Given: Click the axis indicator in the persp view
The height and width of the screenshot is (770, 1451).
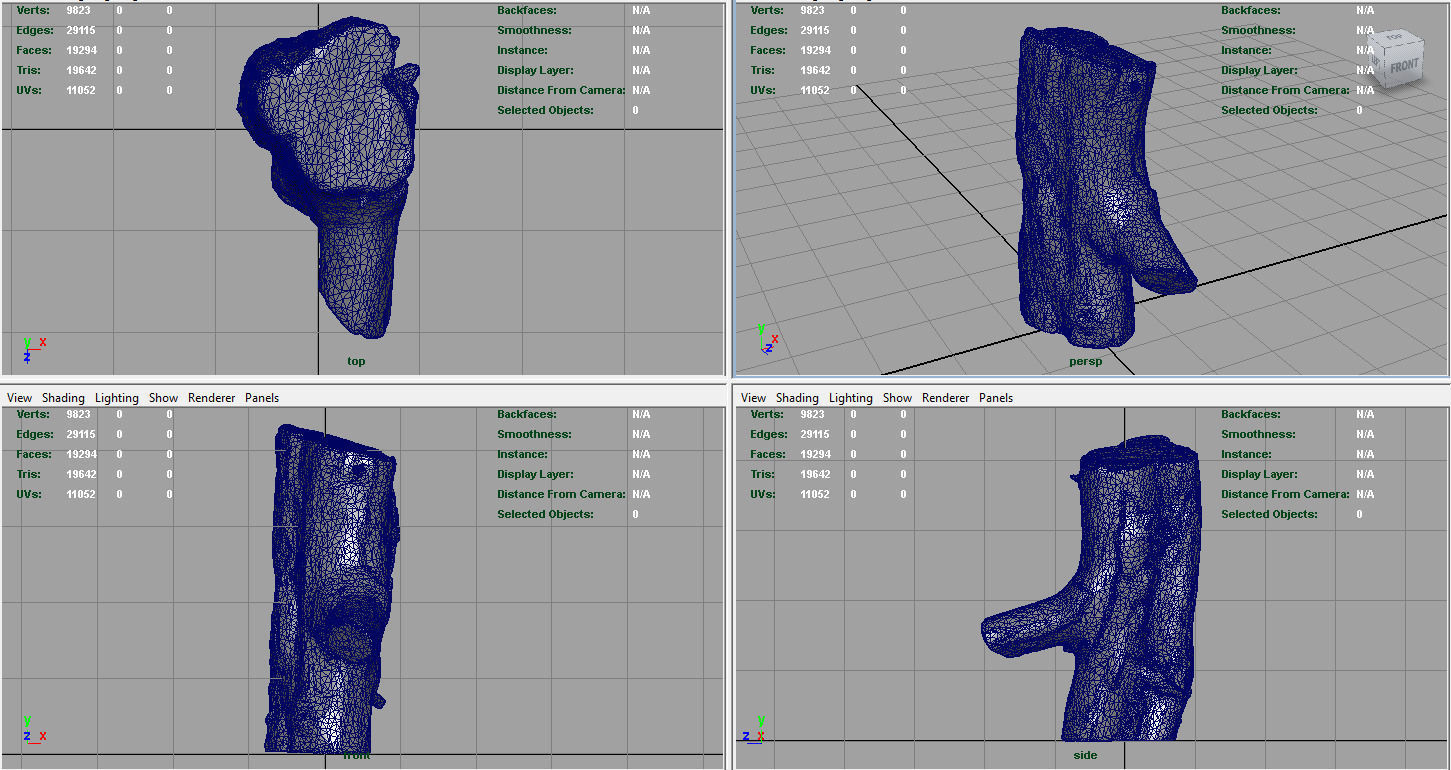Looking at the screenshot, I should click(x=767, y=339).
